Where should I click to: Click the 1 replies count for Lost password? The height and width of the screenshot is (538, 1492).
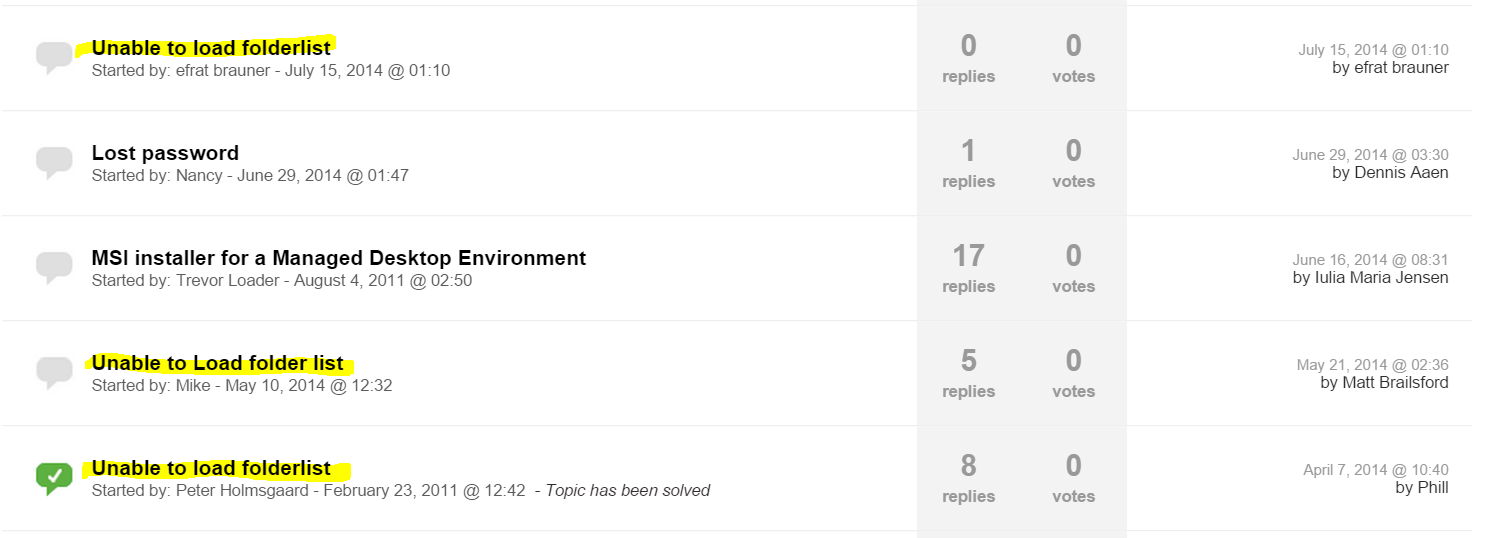tap(968, 152)
